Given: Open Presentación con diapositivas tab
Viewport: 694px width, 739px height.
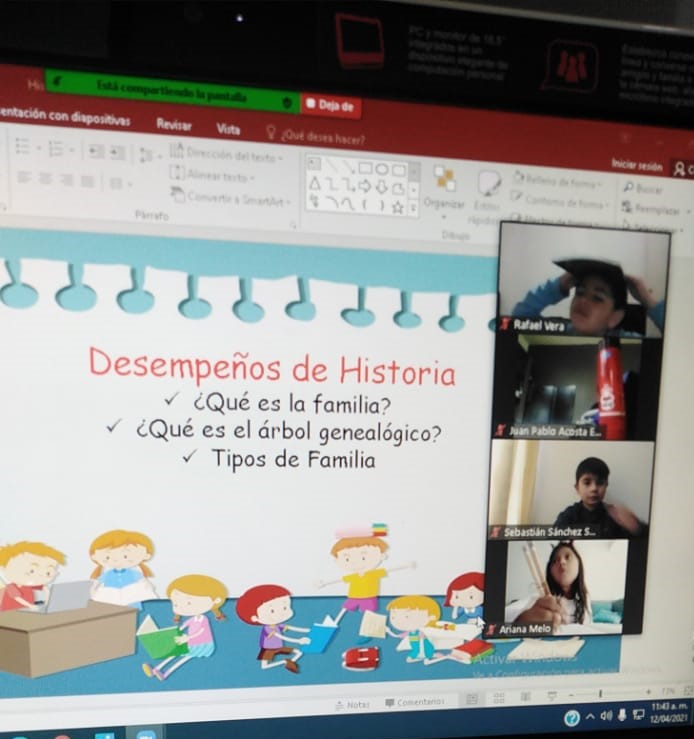Looking at the screenshot, I should 65,116.
